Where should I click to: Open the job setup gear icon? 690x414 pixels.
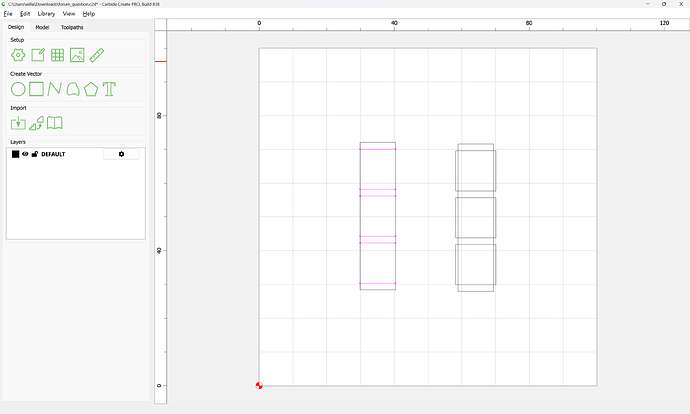(x=18, y=55)
